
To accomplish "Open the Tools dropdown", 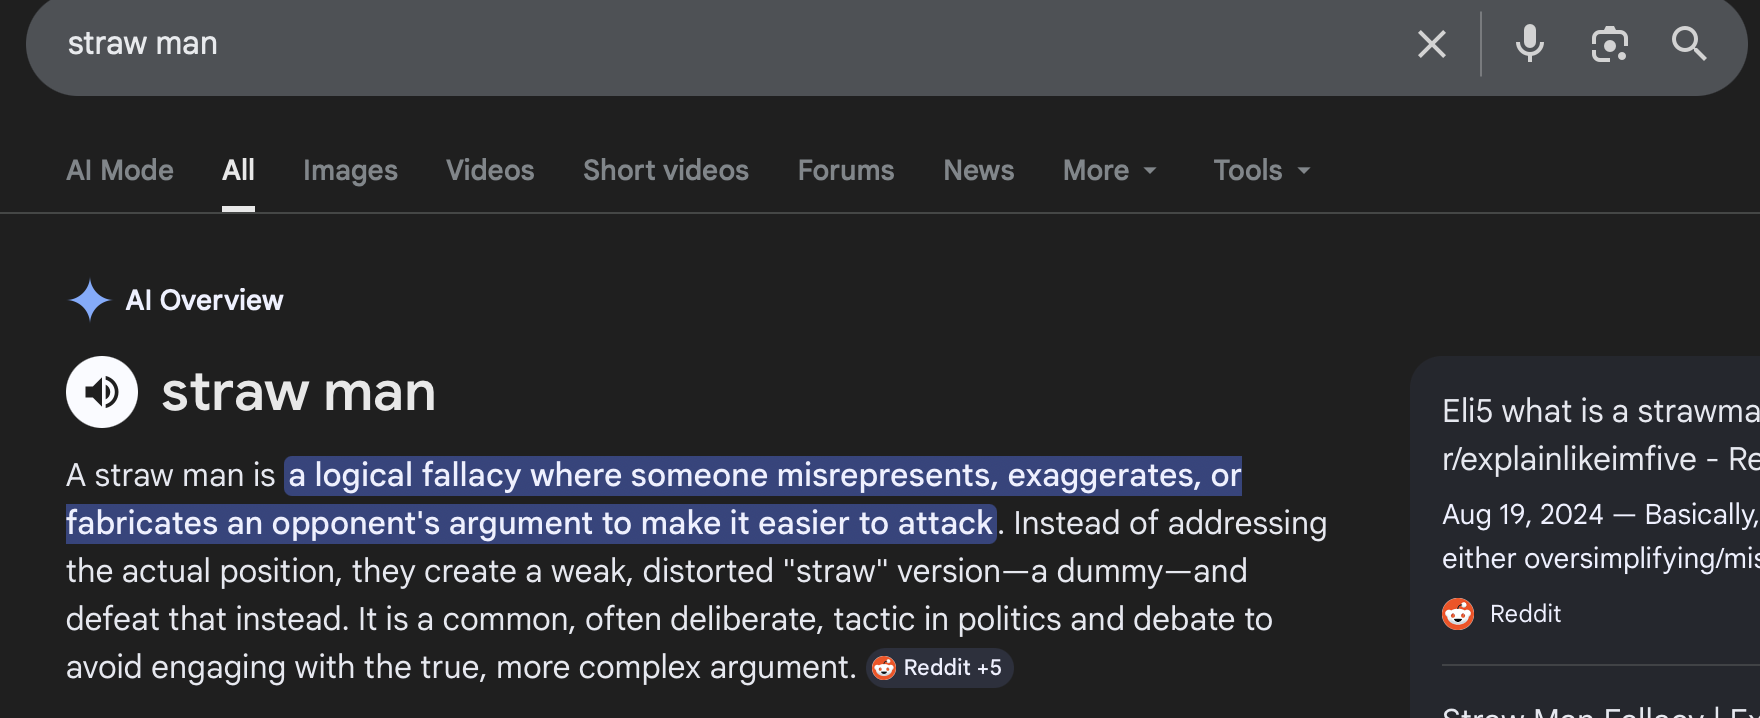I will (x=1259, y=170).
